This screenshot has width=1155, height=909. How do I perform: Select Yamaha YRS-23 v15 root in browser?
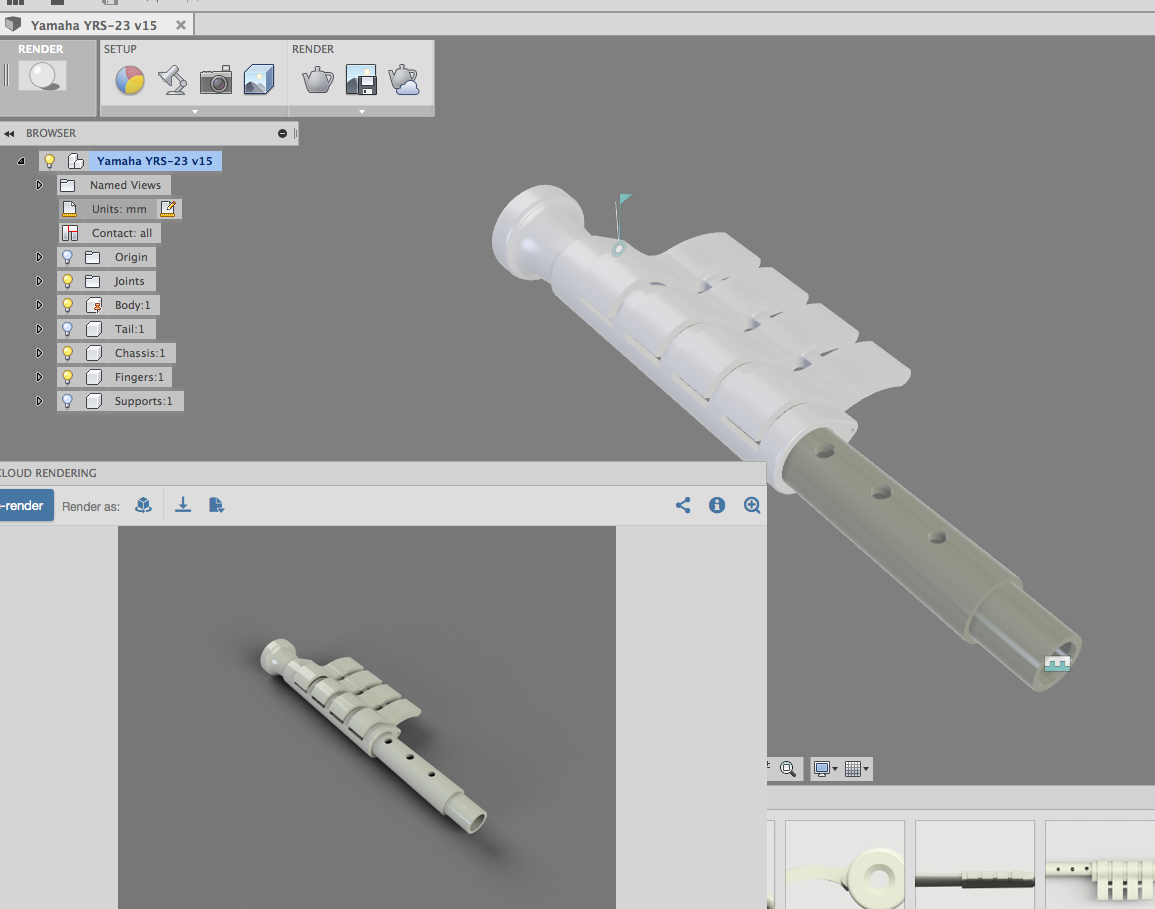pos(155,161)
